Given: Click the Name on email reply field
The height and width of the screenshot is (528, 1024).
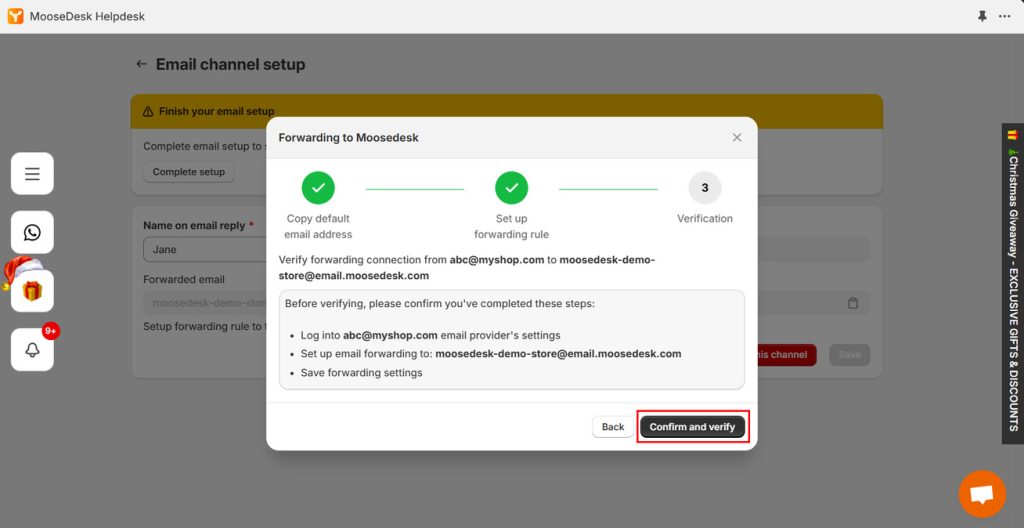Looking at the screenshot, I should (206, 250).
